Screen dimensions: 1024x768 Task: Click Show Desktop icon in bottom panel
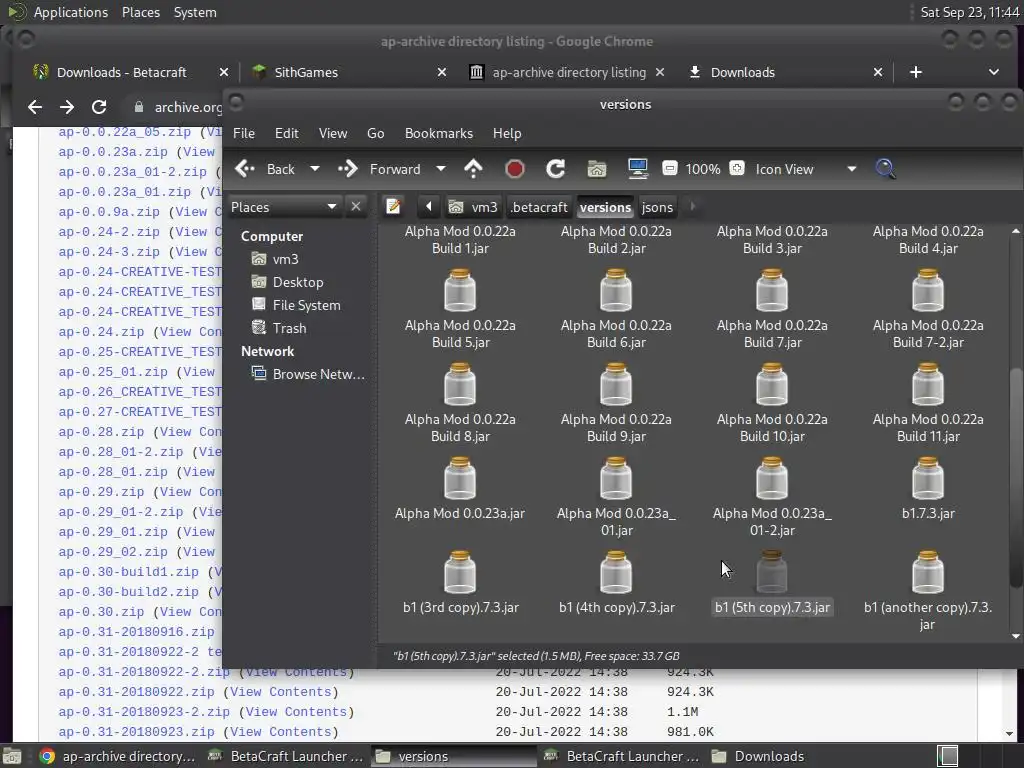pos(12,756)
